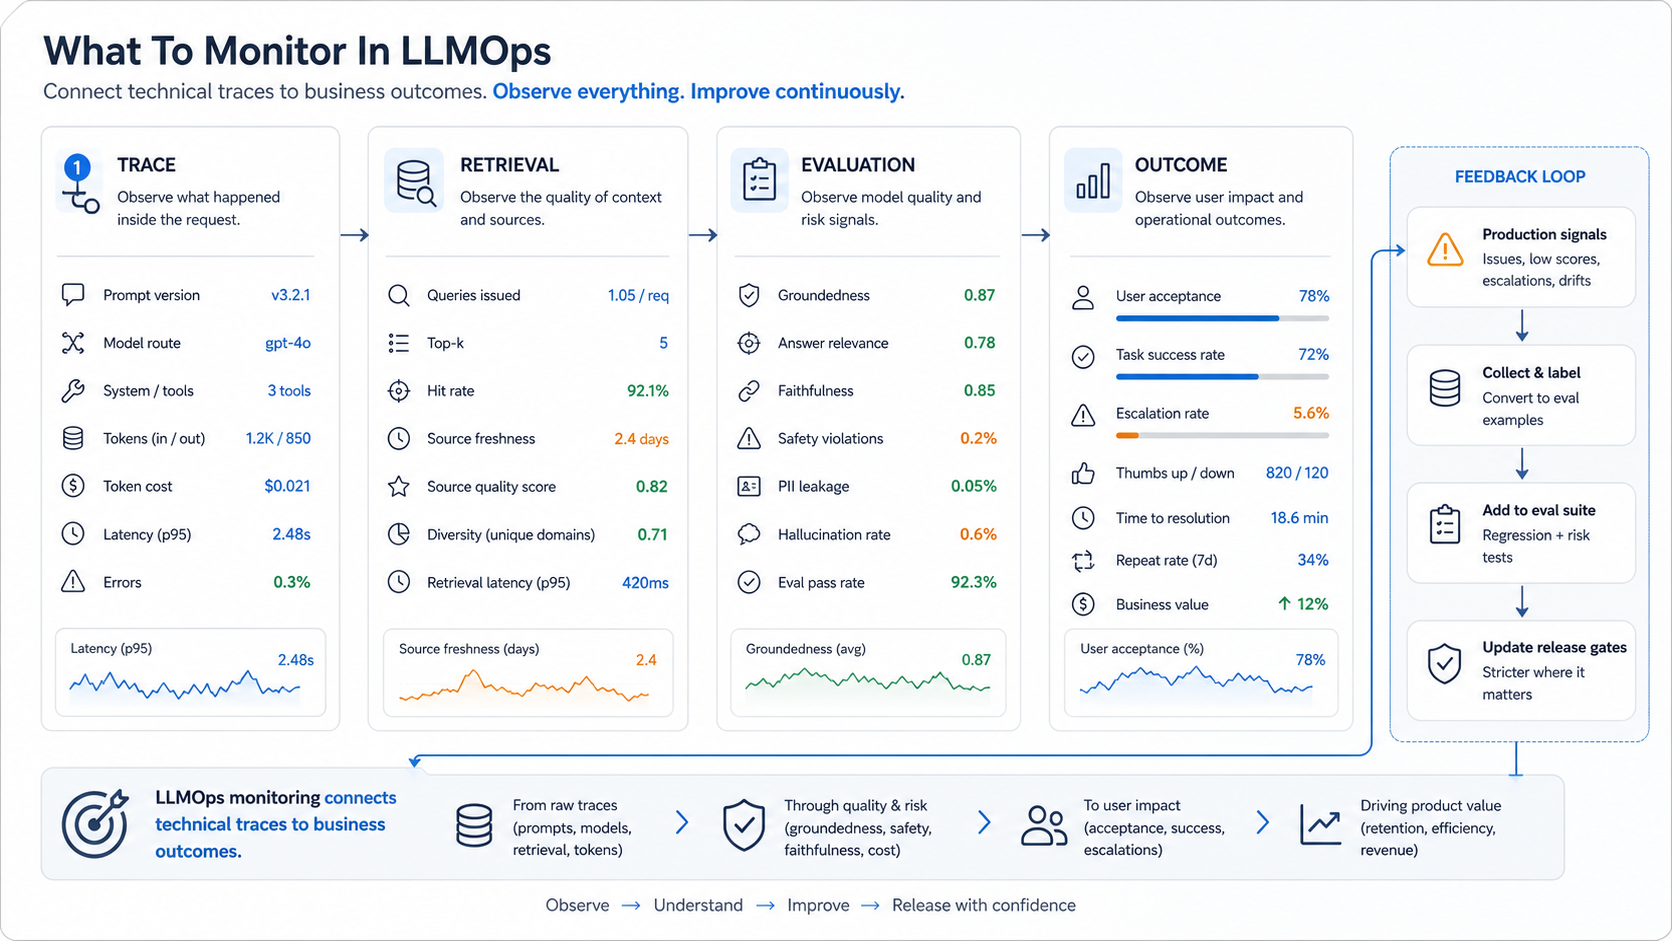Click 'Release with confidence' in bottom flow
Viewport: 1672px width, 941px height.
(984, 905)
